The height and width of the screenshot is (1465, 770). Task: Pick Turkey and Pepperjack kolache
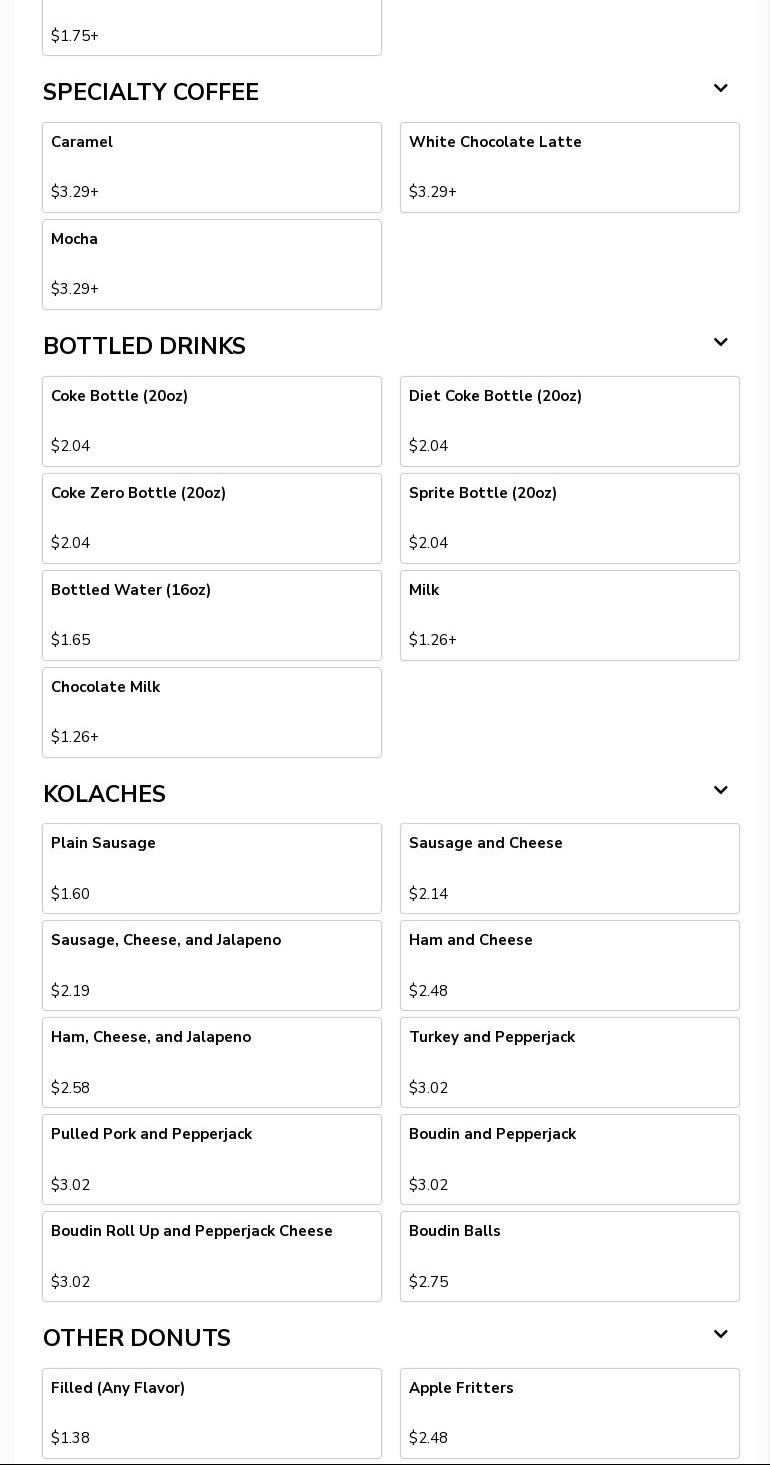570,1062
